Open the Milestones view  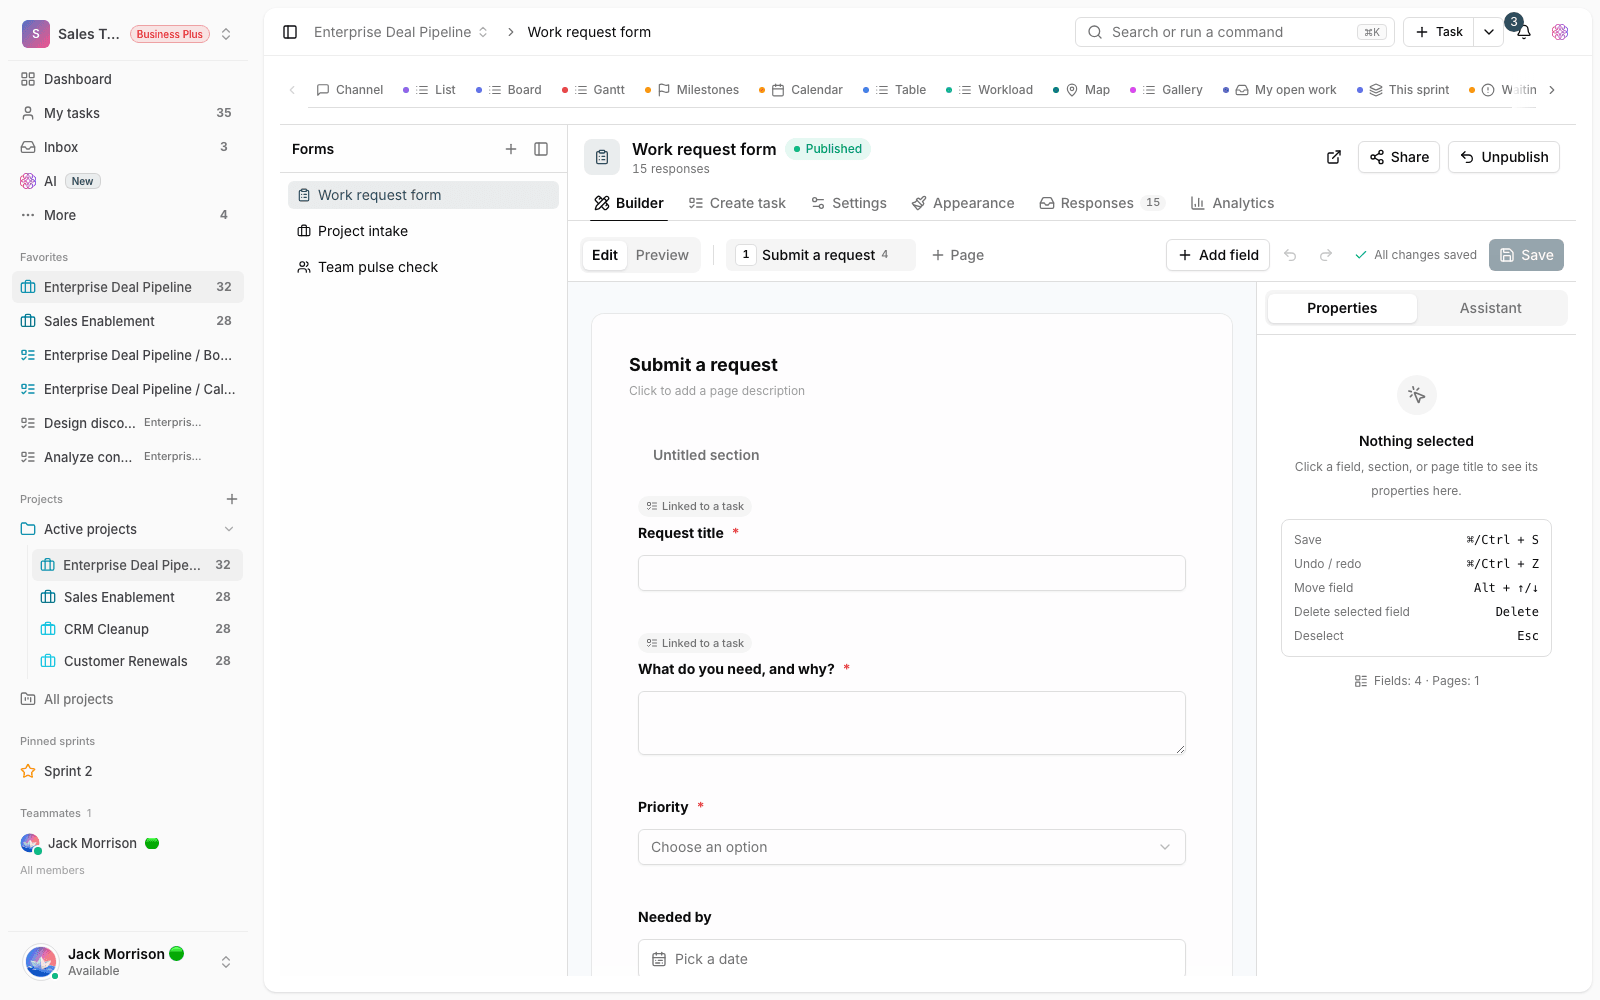pos(698,90)
